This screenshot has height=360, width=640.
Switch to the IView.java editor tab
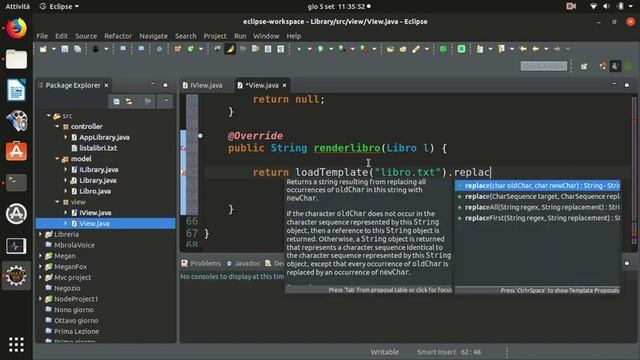(x=202, y=85)
